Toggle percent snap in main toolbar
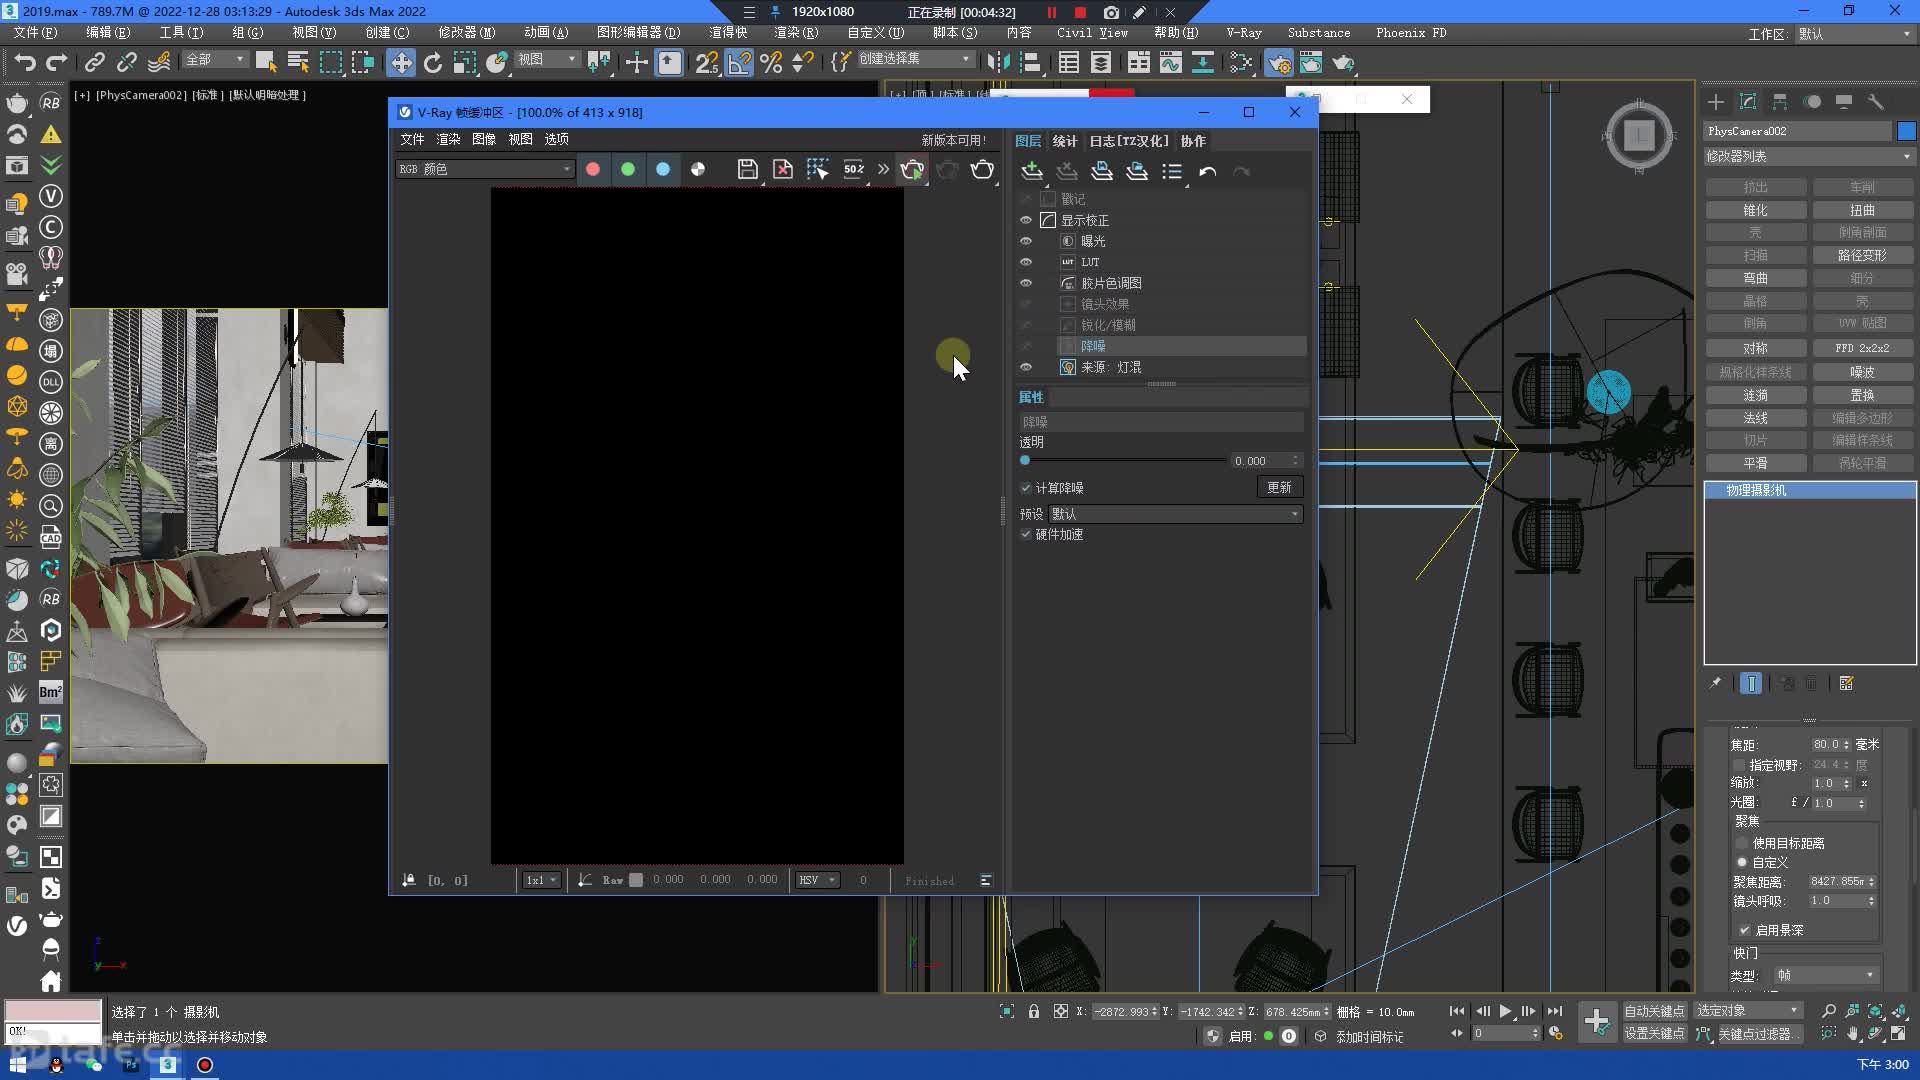Image resolution: width=1920 pixels, height=1080 pixels. [x=771, y=63]
